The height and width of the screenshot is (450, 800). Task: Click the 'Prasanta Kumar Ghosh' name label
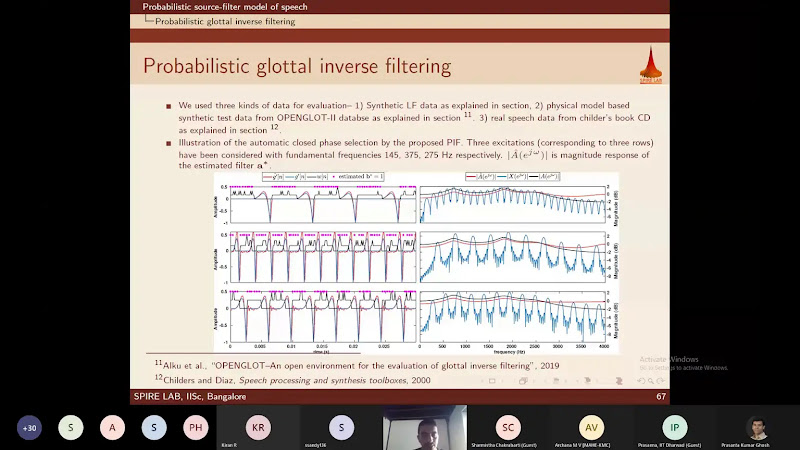[x=745, y=445]
